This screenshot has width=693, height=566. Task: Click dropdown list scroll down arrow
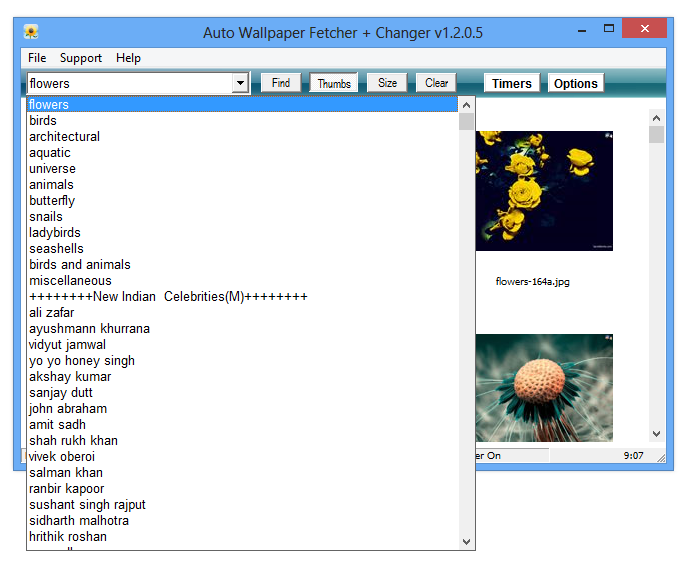466,542
